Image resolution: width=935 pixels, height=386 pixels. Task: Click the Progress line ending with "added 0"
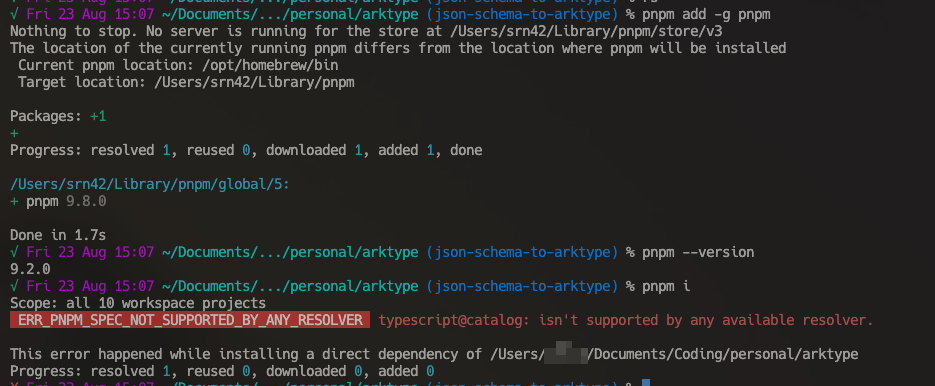click(x=222, y=371)
